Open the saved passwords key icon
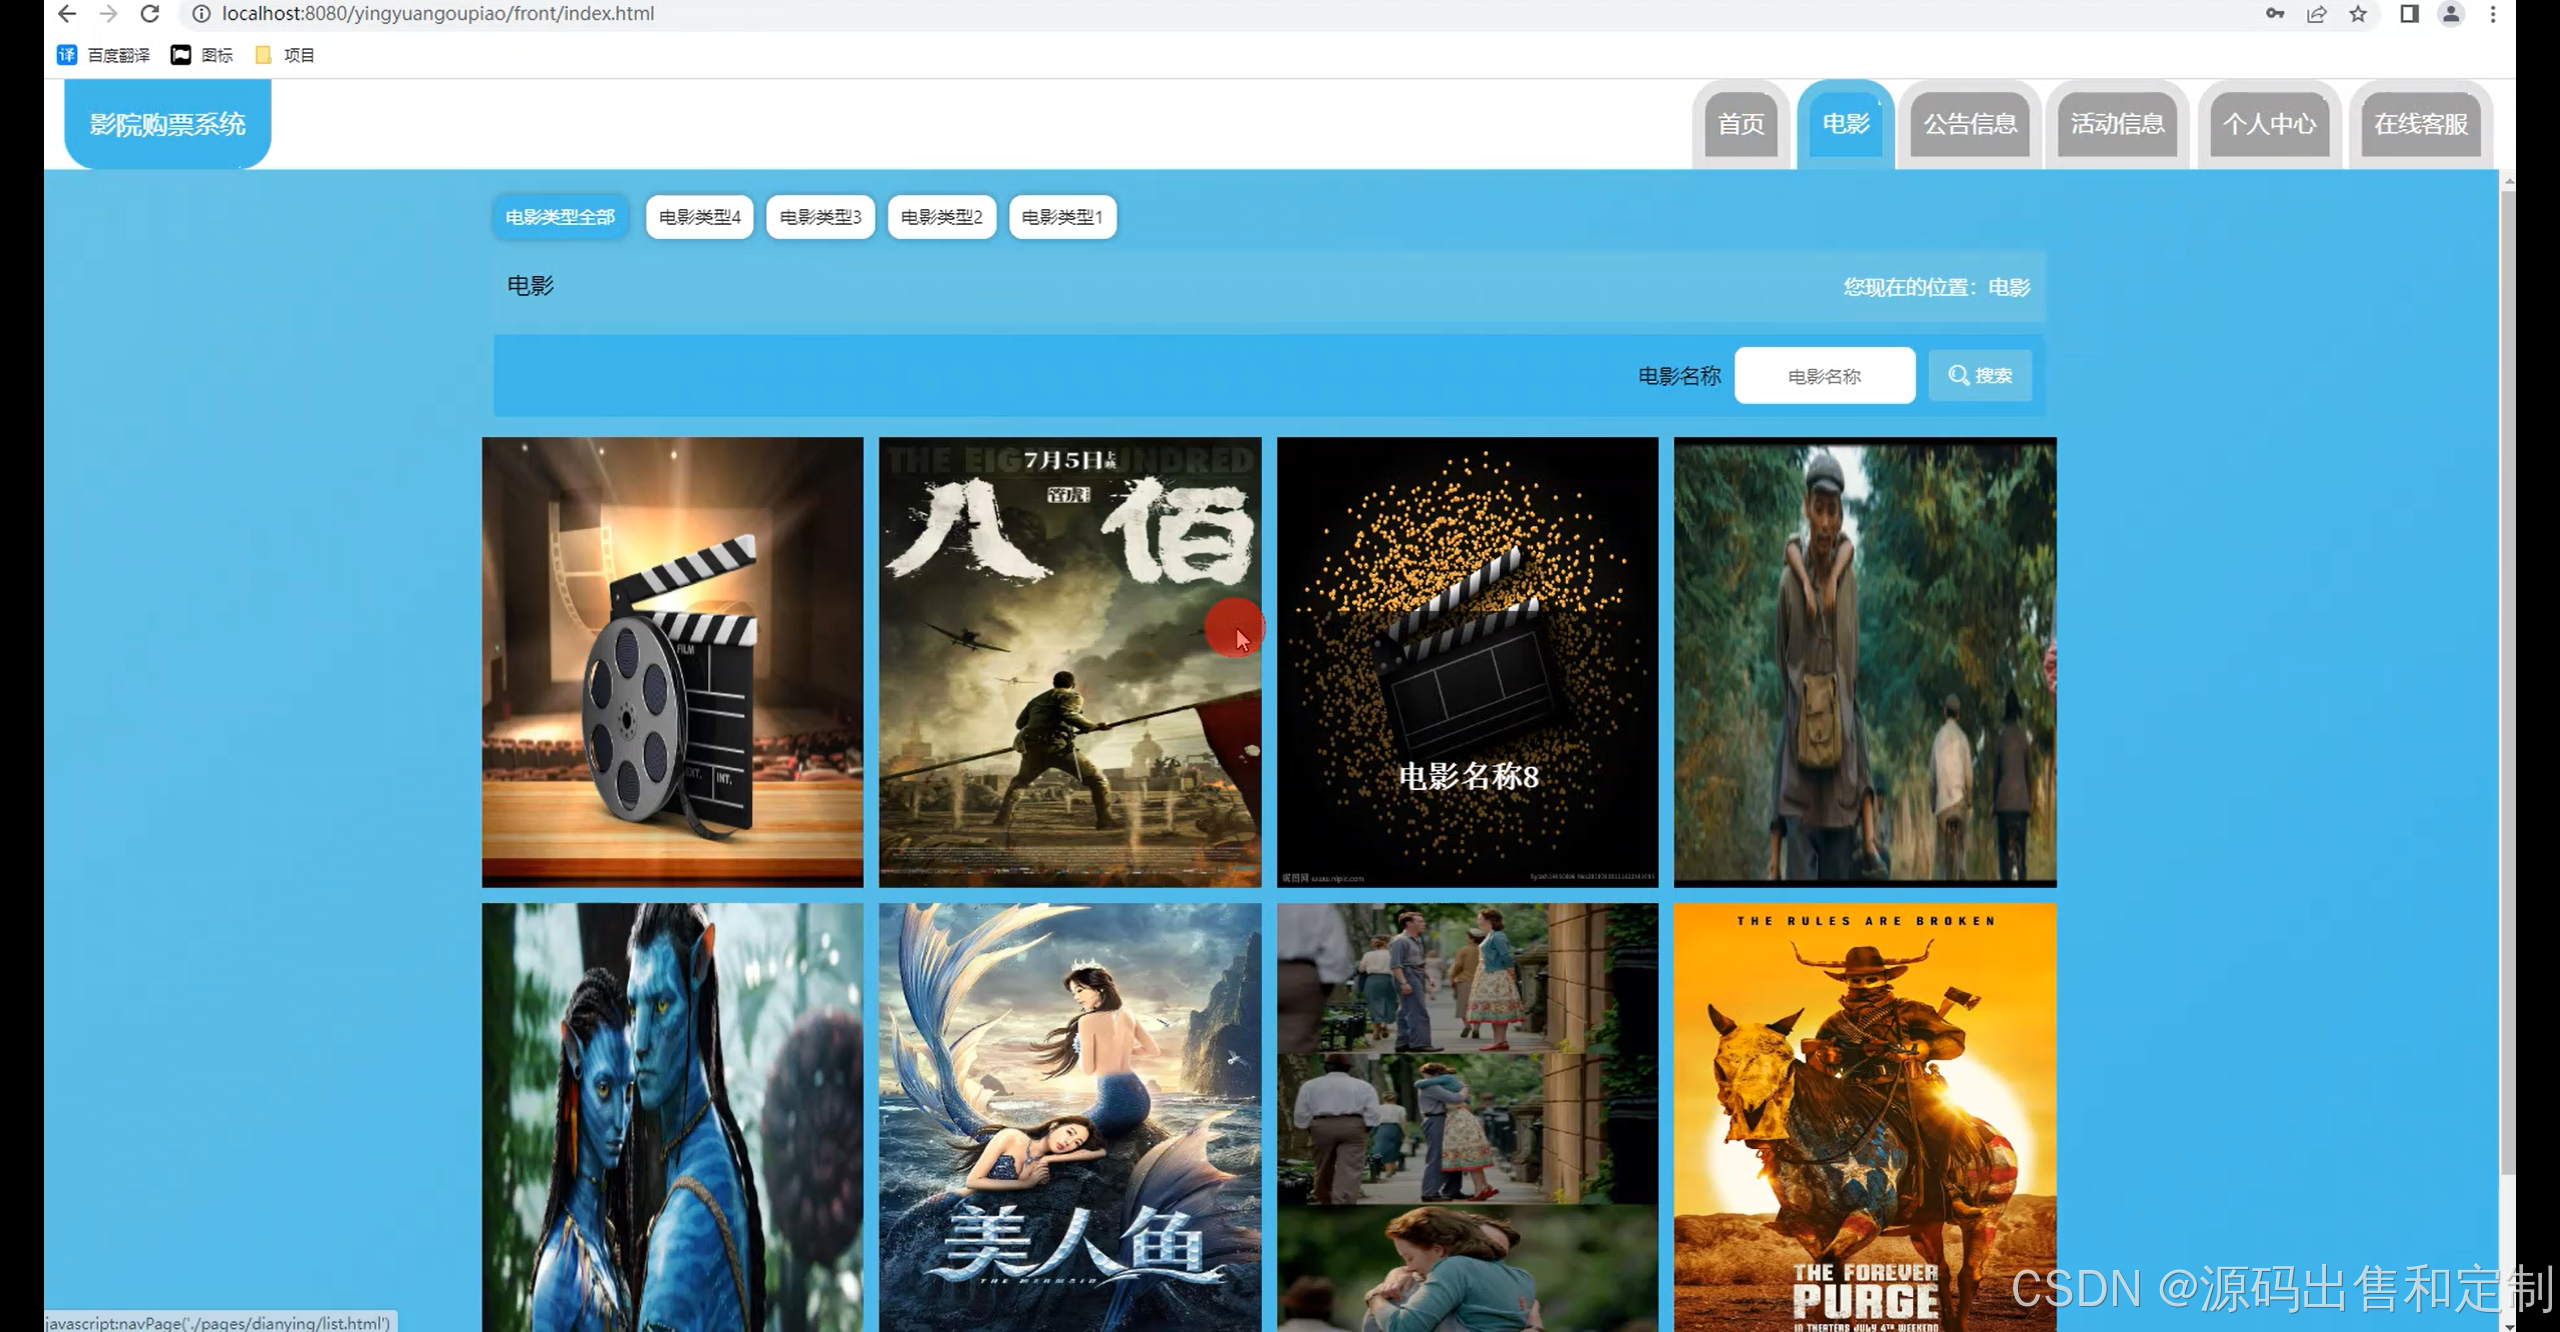 pyautogui.click(x=2274, y=14)
